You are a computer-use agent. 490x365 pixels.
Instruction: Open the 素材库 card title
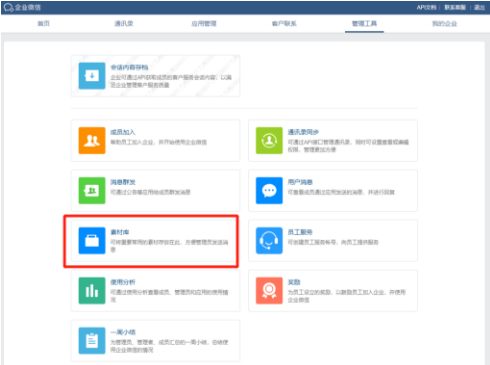pyautogui.click(x=120, y=232)
